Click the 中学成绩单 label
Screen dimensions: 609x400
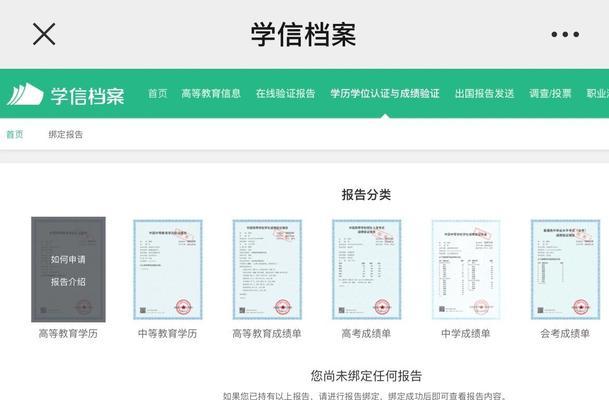click(x=466, y=334)
